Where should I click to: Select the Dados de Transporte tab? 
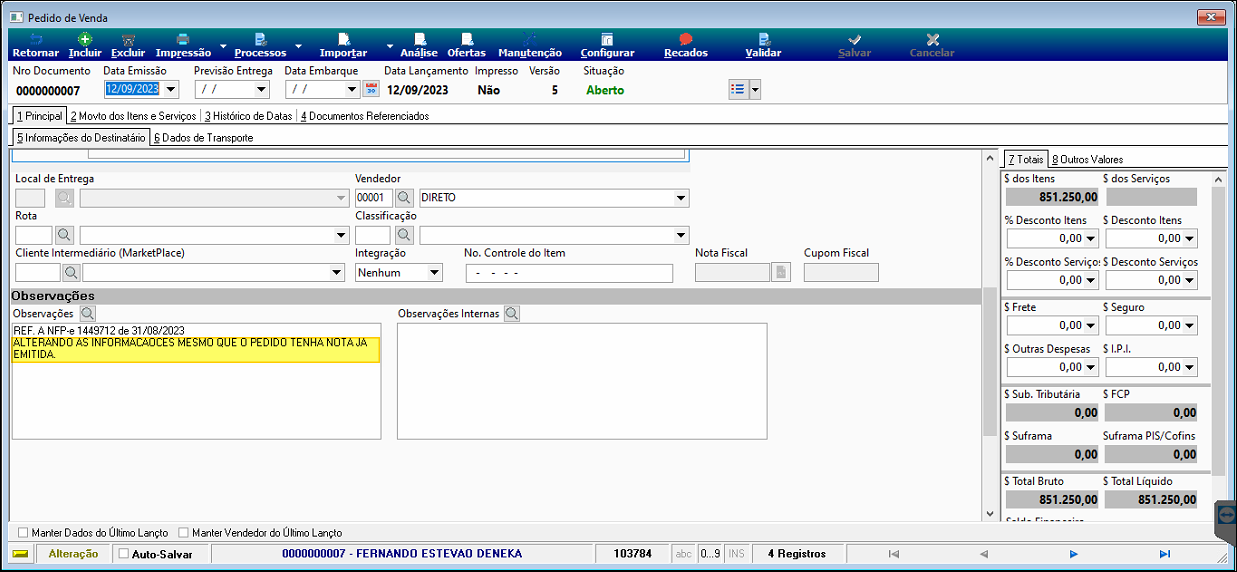point(204,138)
